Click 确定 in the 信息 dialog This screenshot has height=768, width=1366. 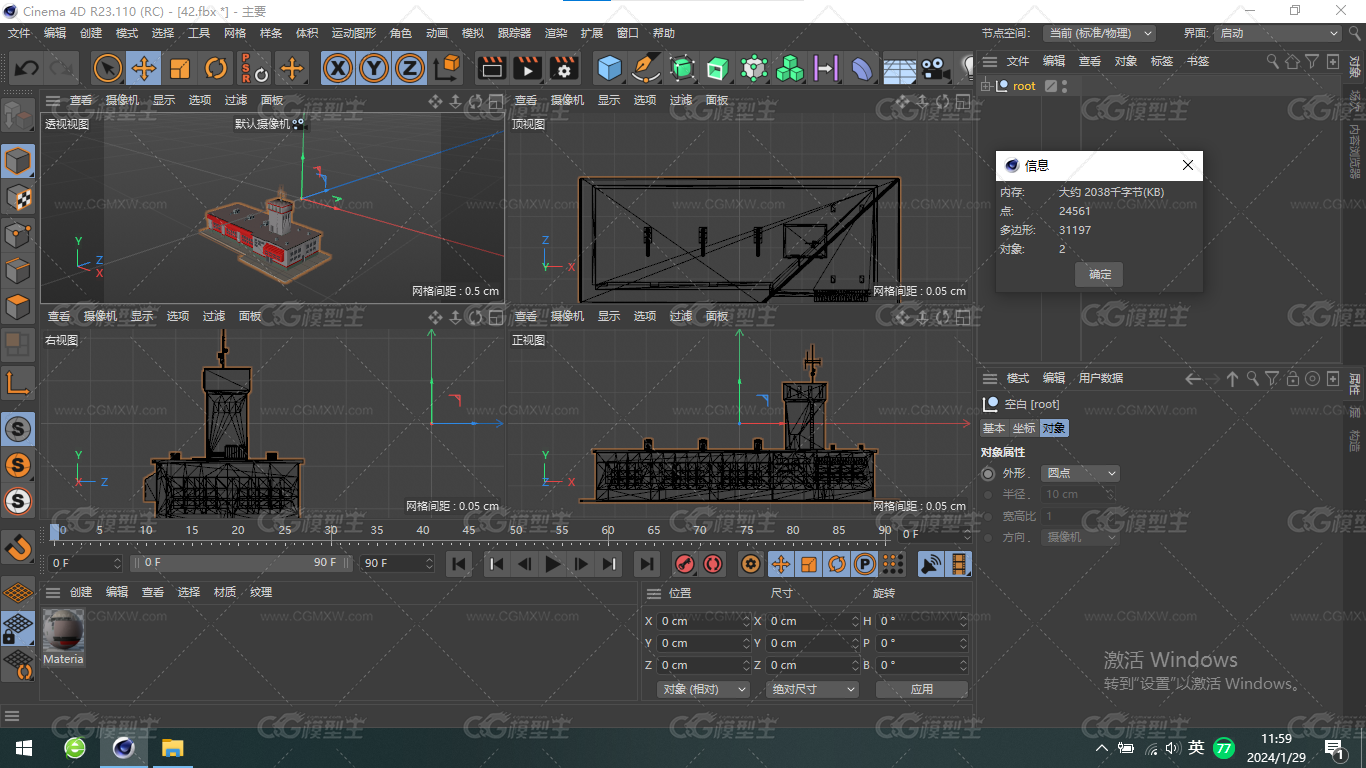tap(1099, 274)
